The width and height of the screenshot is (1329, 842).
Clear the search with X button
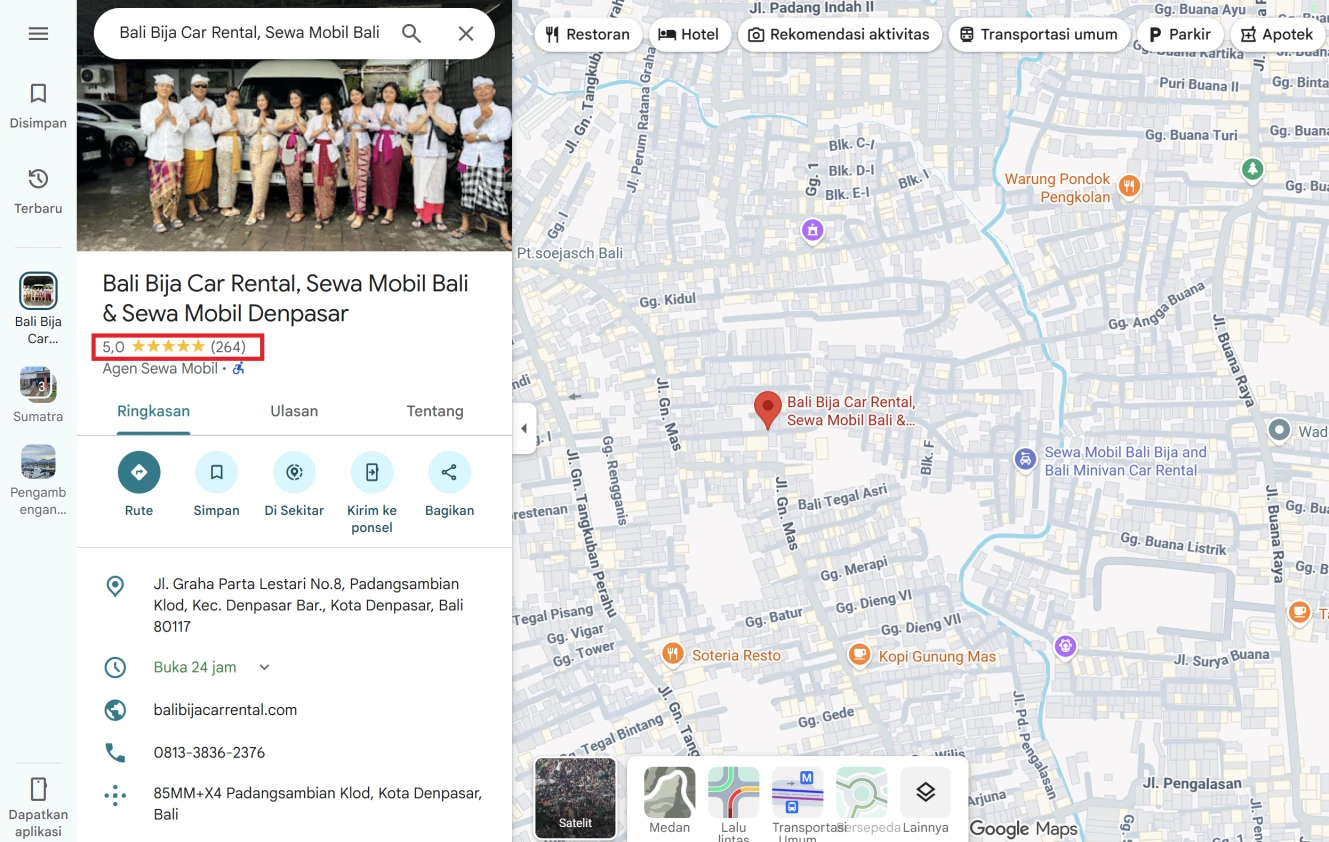(466, 33)
